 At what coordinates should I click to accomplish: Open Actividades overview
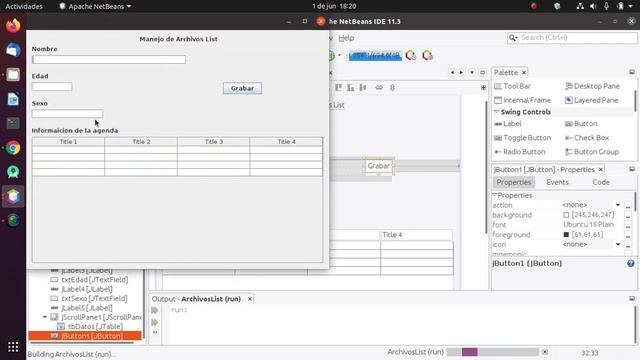click(24, 6)
